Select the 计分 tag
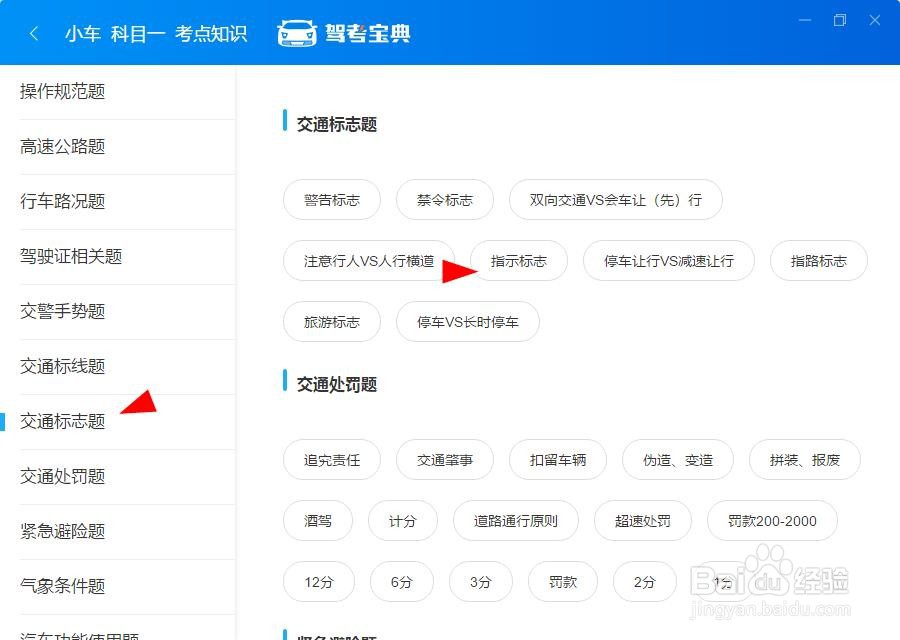The image size is (900, 640). coord(403,521)
